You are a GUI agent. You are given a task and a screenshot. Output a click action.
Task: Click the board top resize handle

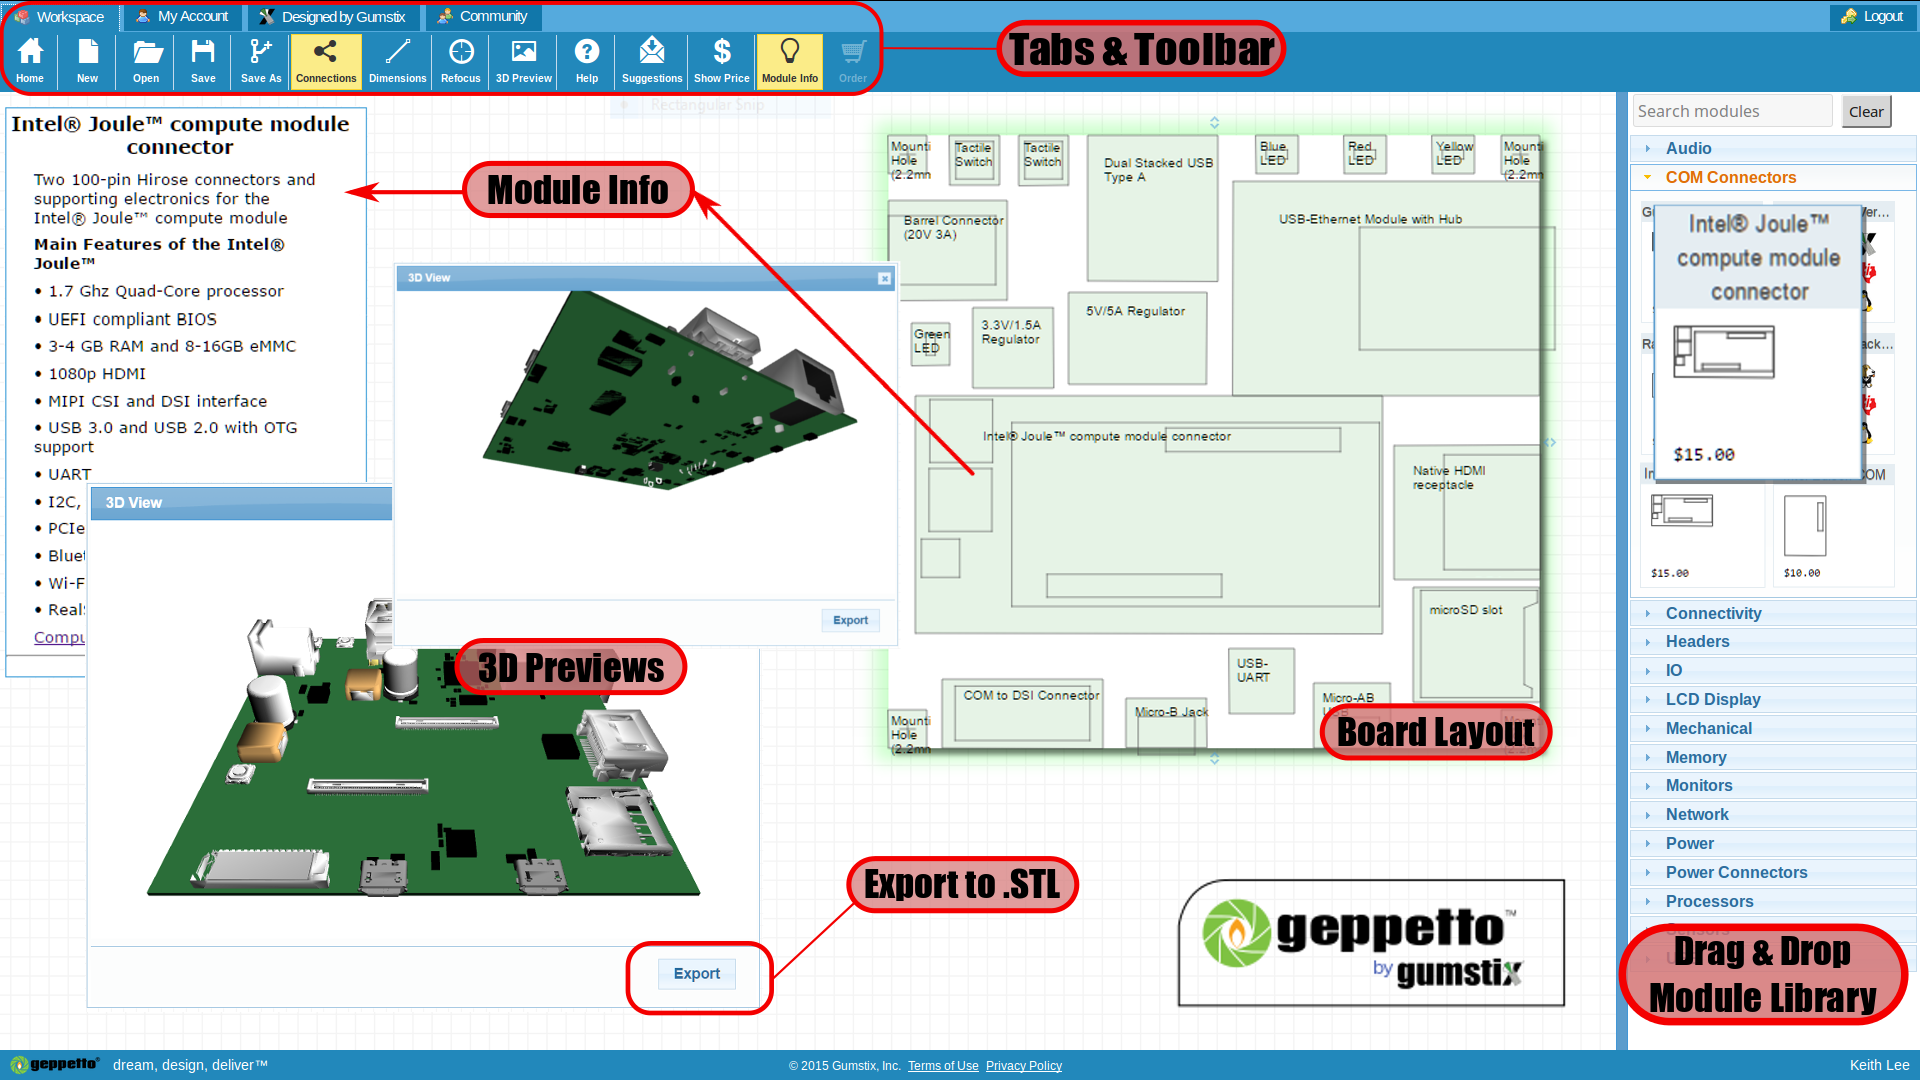(1214, 122)
